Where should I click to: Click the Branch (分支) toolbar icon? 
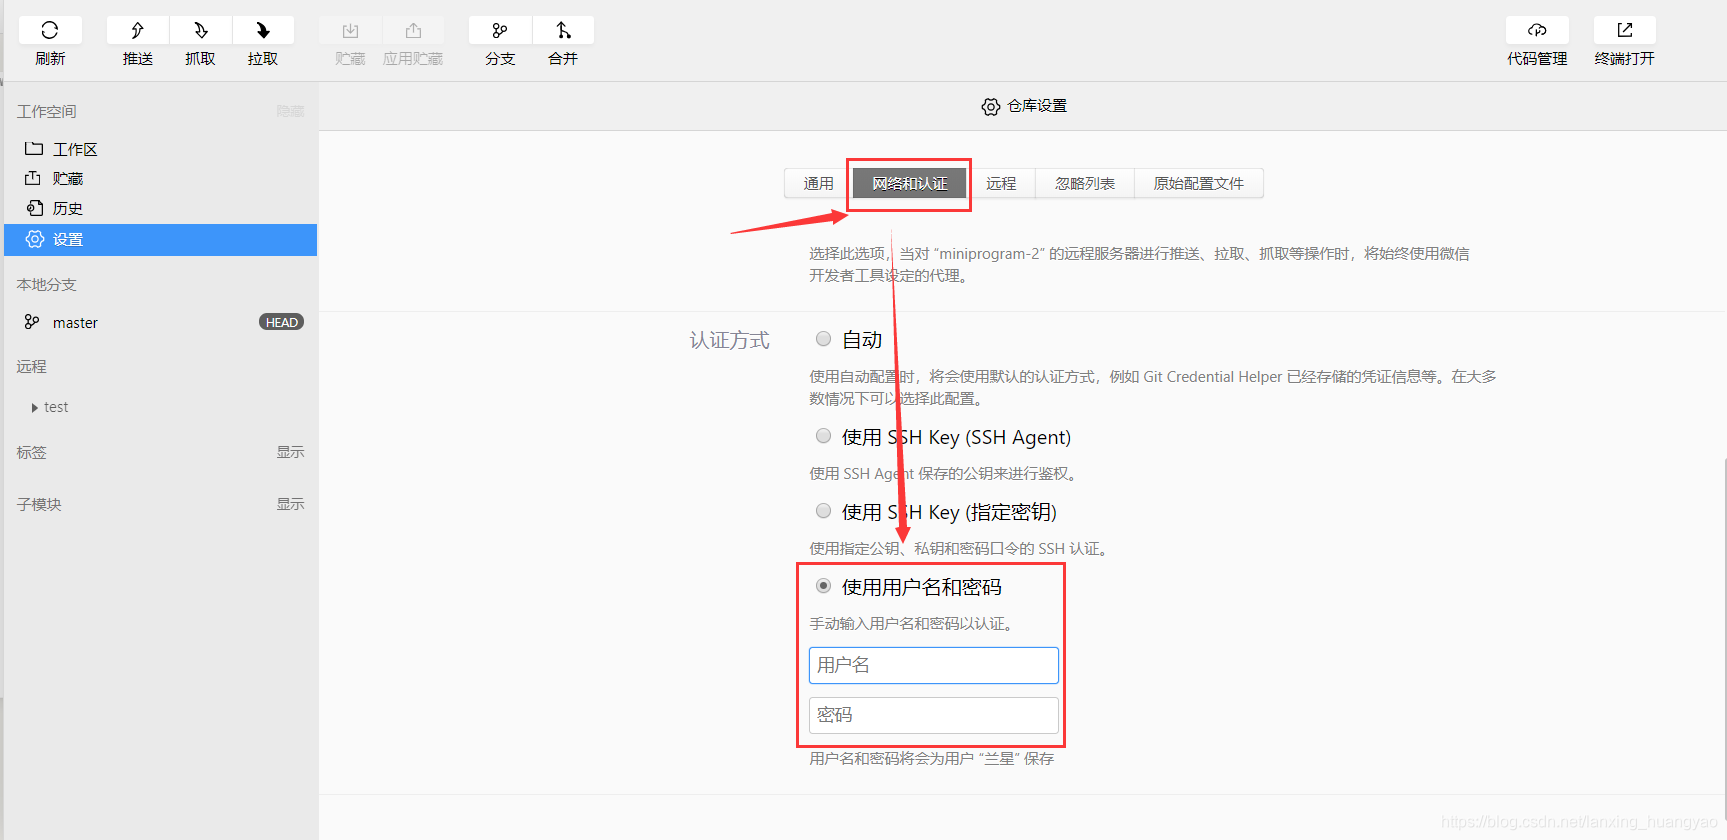[500, 31]
